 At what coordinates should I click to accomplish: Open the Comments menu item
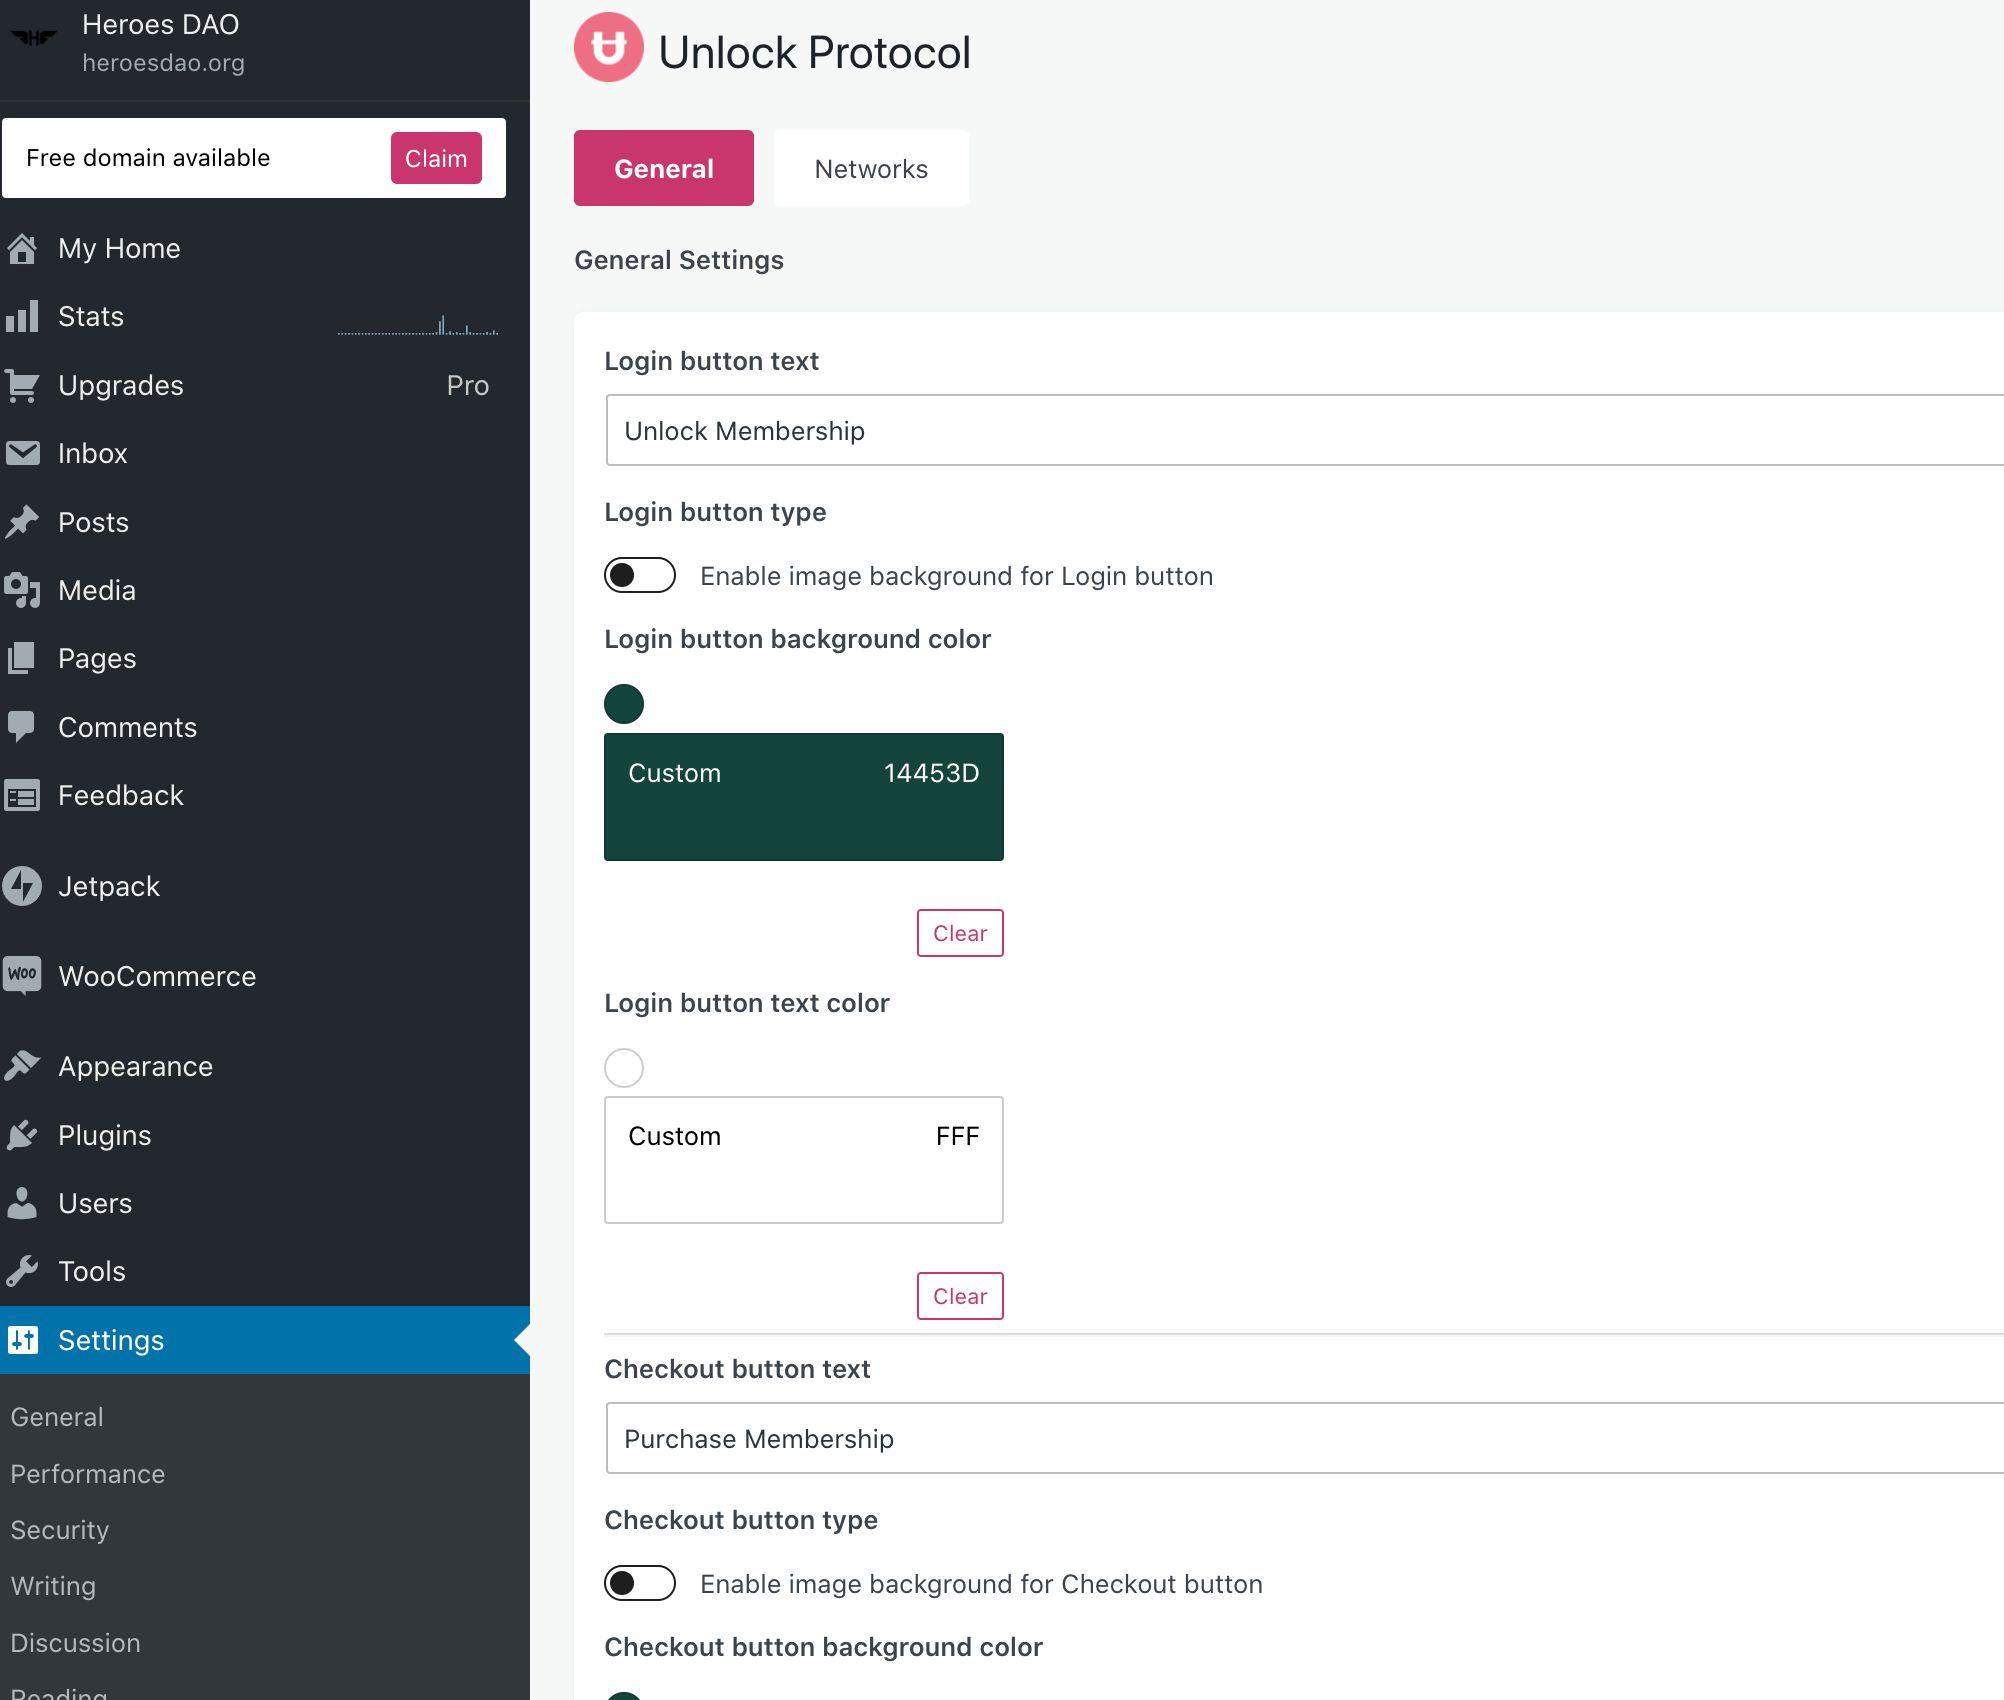265,727
